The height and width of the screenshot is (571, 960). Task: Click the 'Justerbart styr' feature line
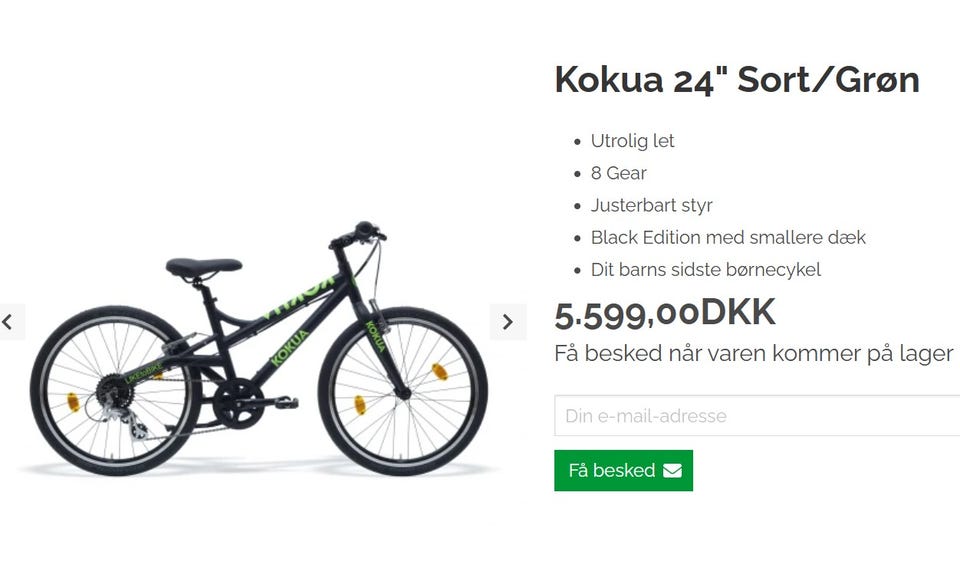(x=651, y=205)
